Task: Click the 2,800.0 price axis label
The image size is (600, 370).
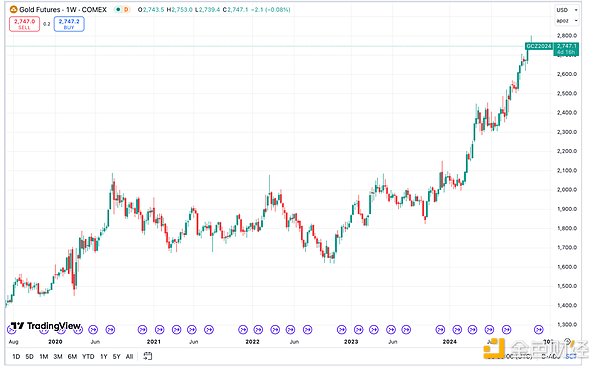Action: [x=567, y=36]
